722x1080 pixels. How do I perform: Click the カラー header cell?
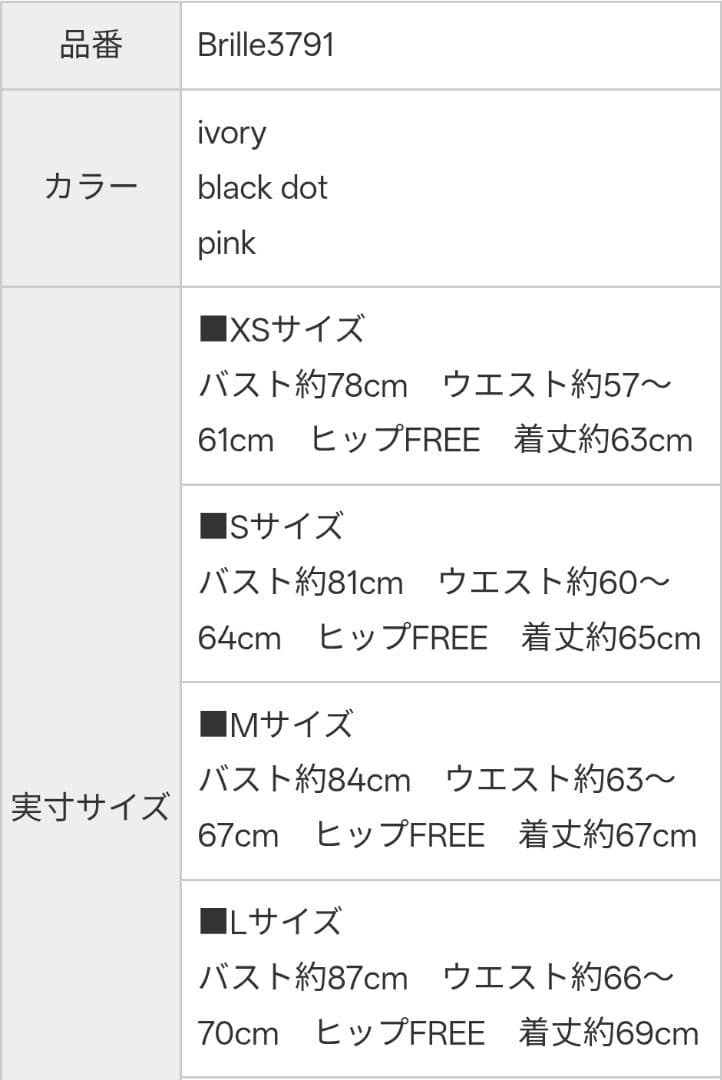91,188
